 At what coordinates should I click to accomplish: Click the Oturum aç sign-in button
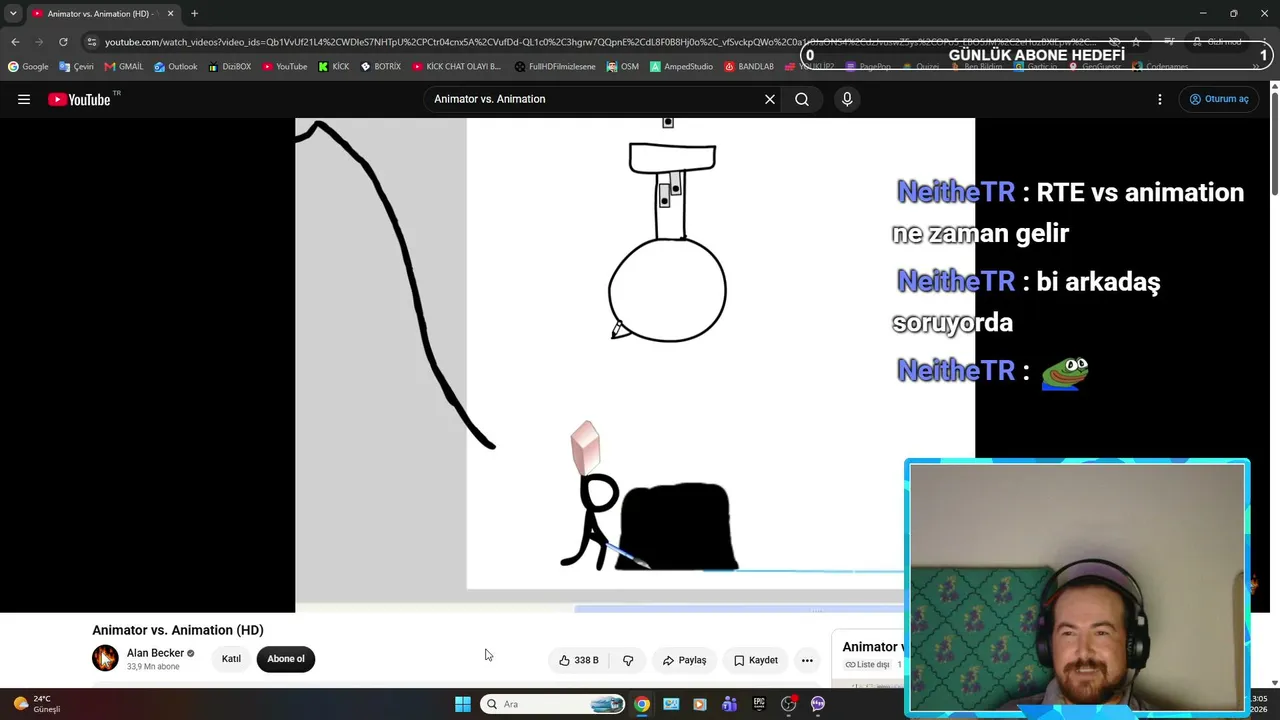point(1219,99)
